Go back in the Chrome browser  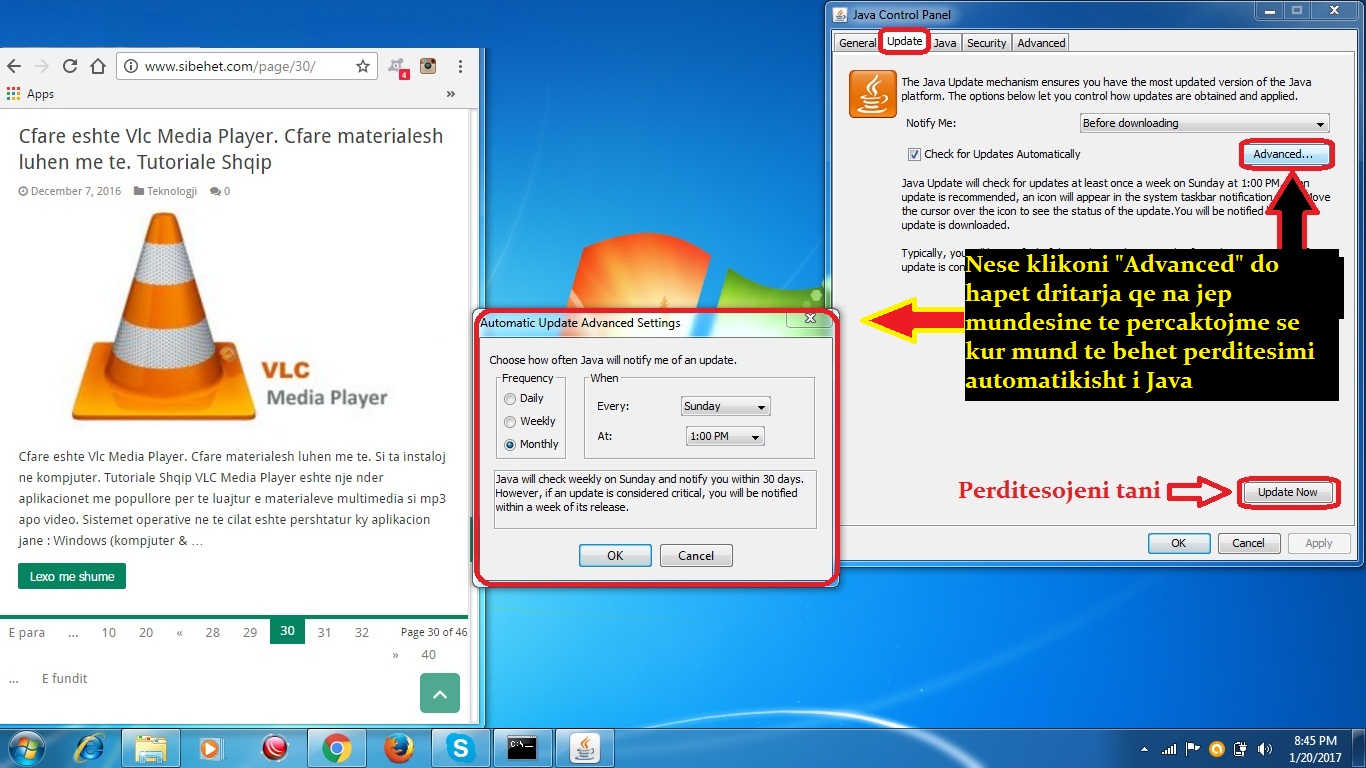click(13, 66)
